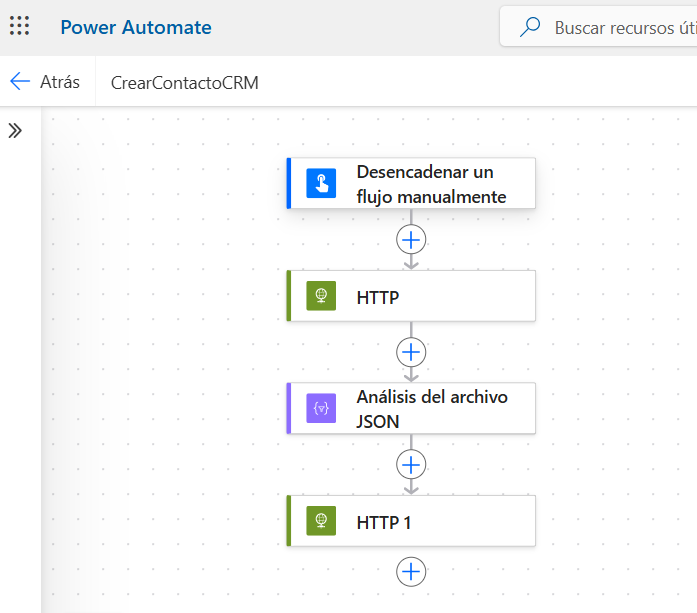Viewport: 697px width, 613px height.
Task: Open Análisis del archivo JSON card
Action: pos(411,408)
